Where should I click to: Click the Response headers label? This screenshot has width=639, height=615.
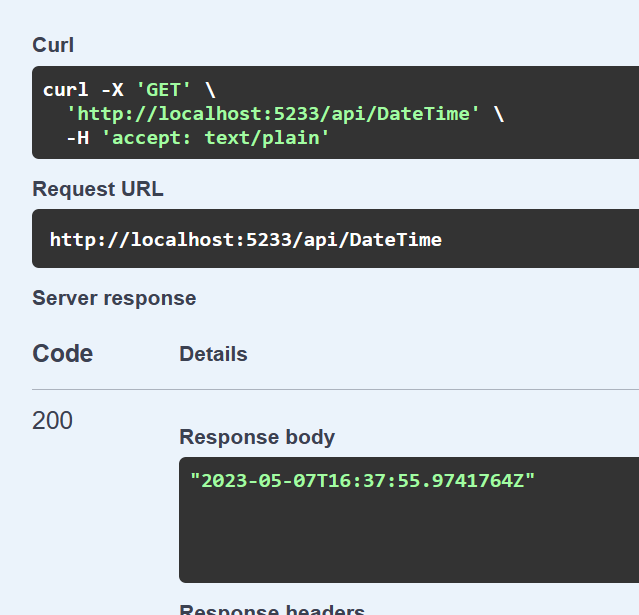coord(272,610)
